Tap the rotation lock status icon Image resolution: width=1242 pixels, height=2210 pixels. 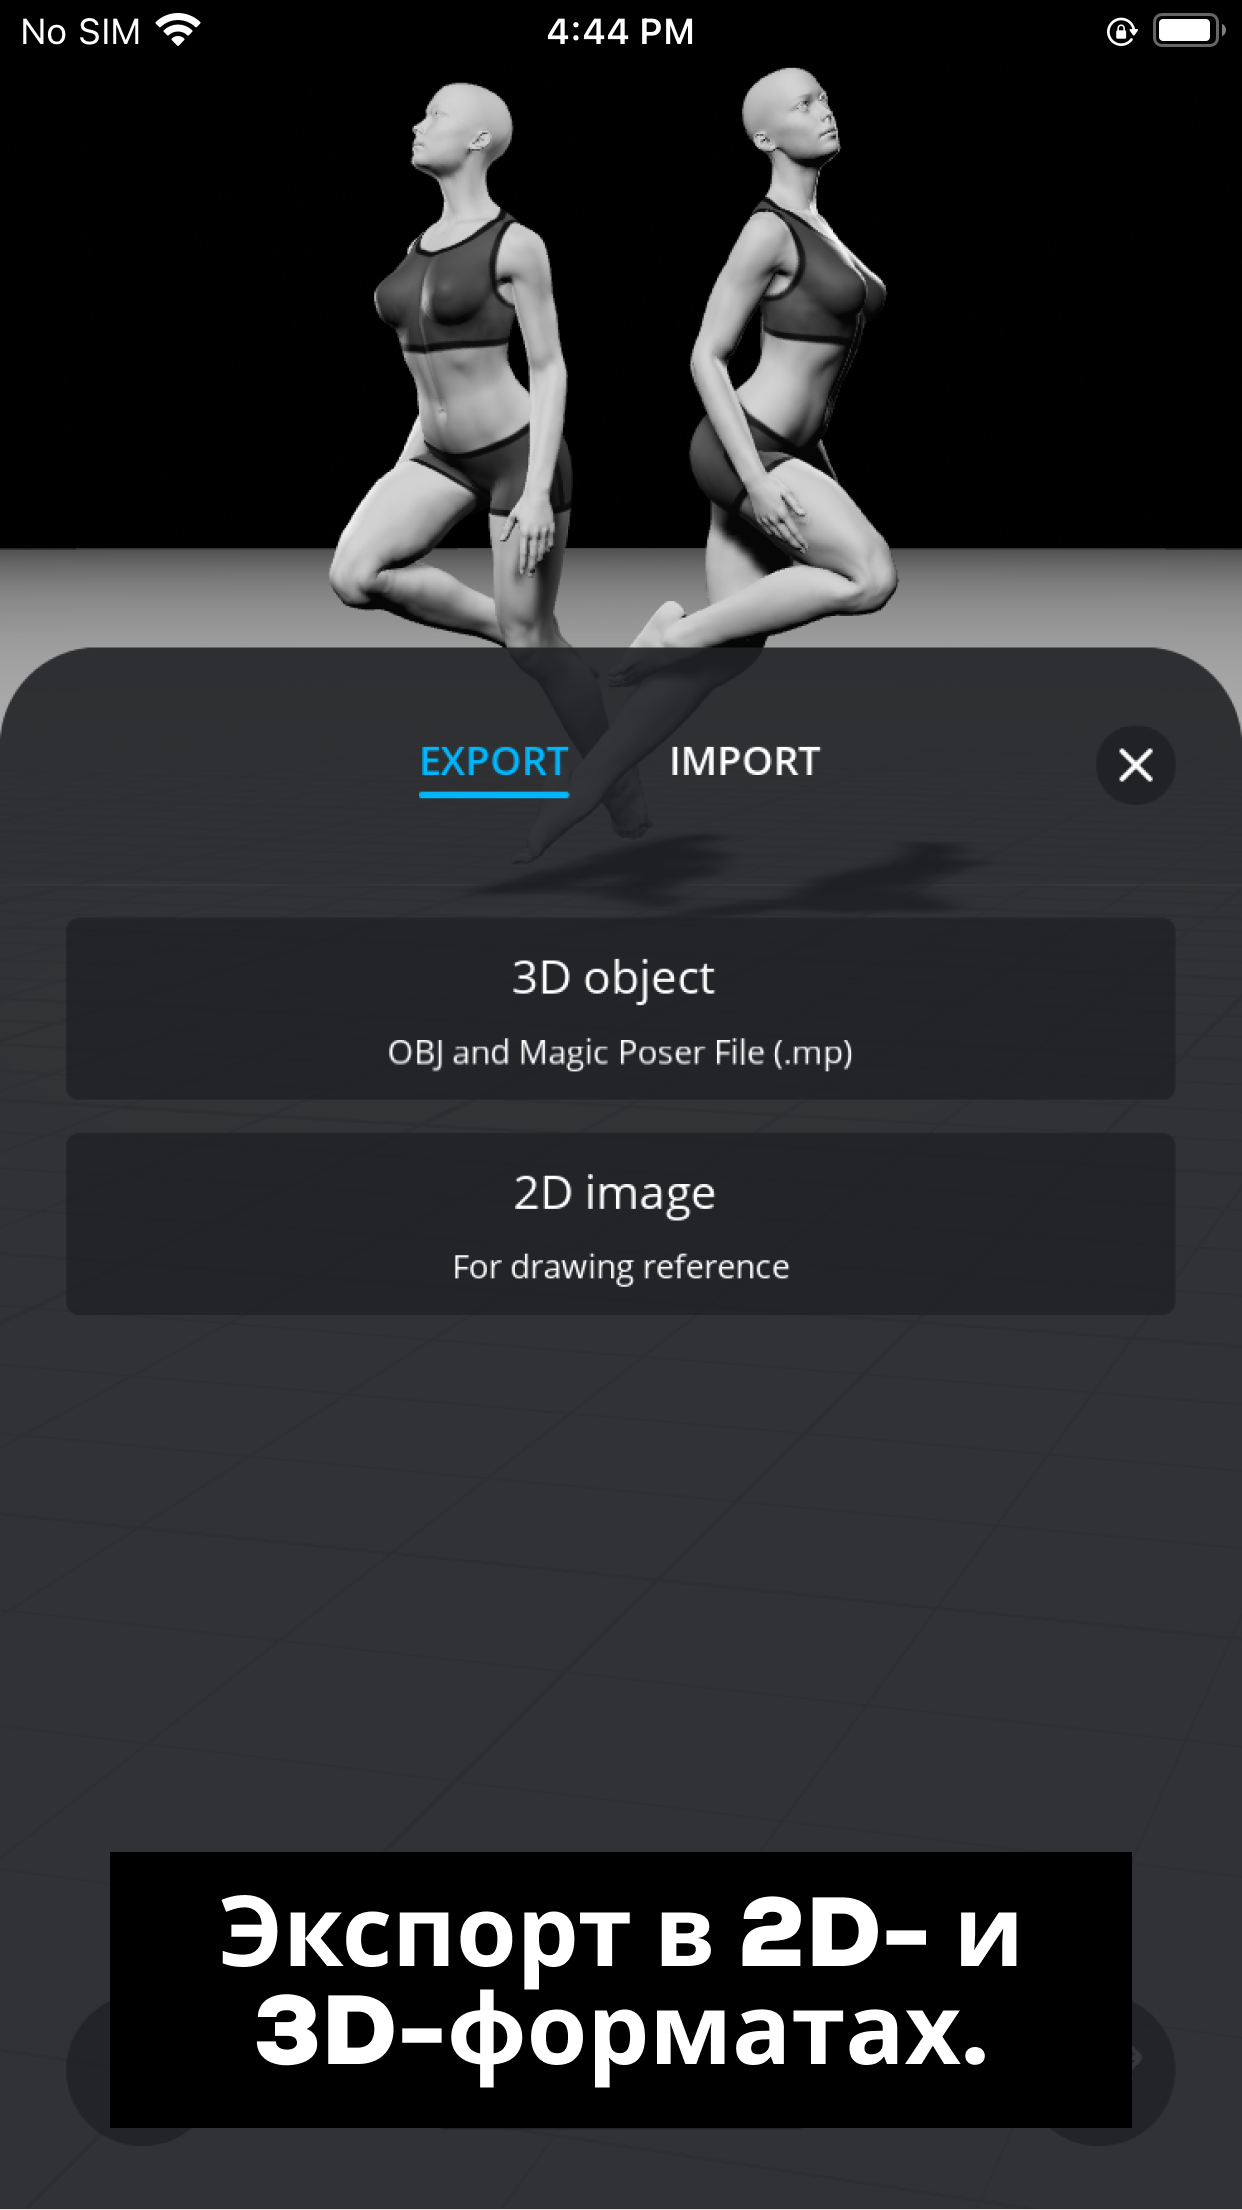pos(1122,32)
